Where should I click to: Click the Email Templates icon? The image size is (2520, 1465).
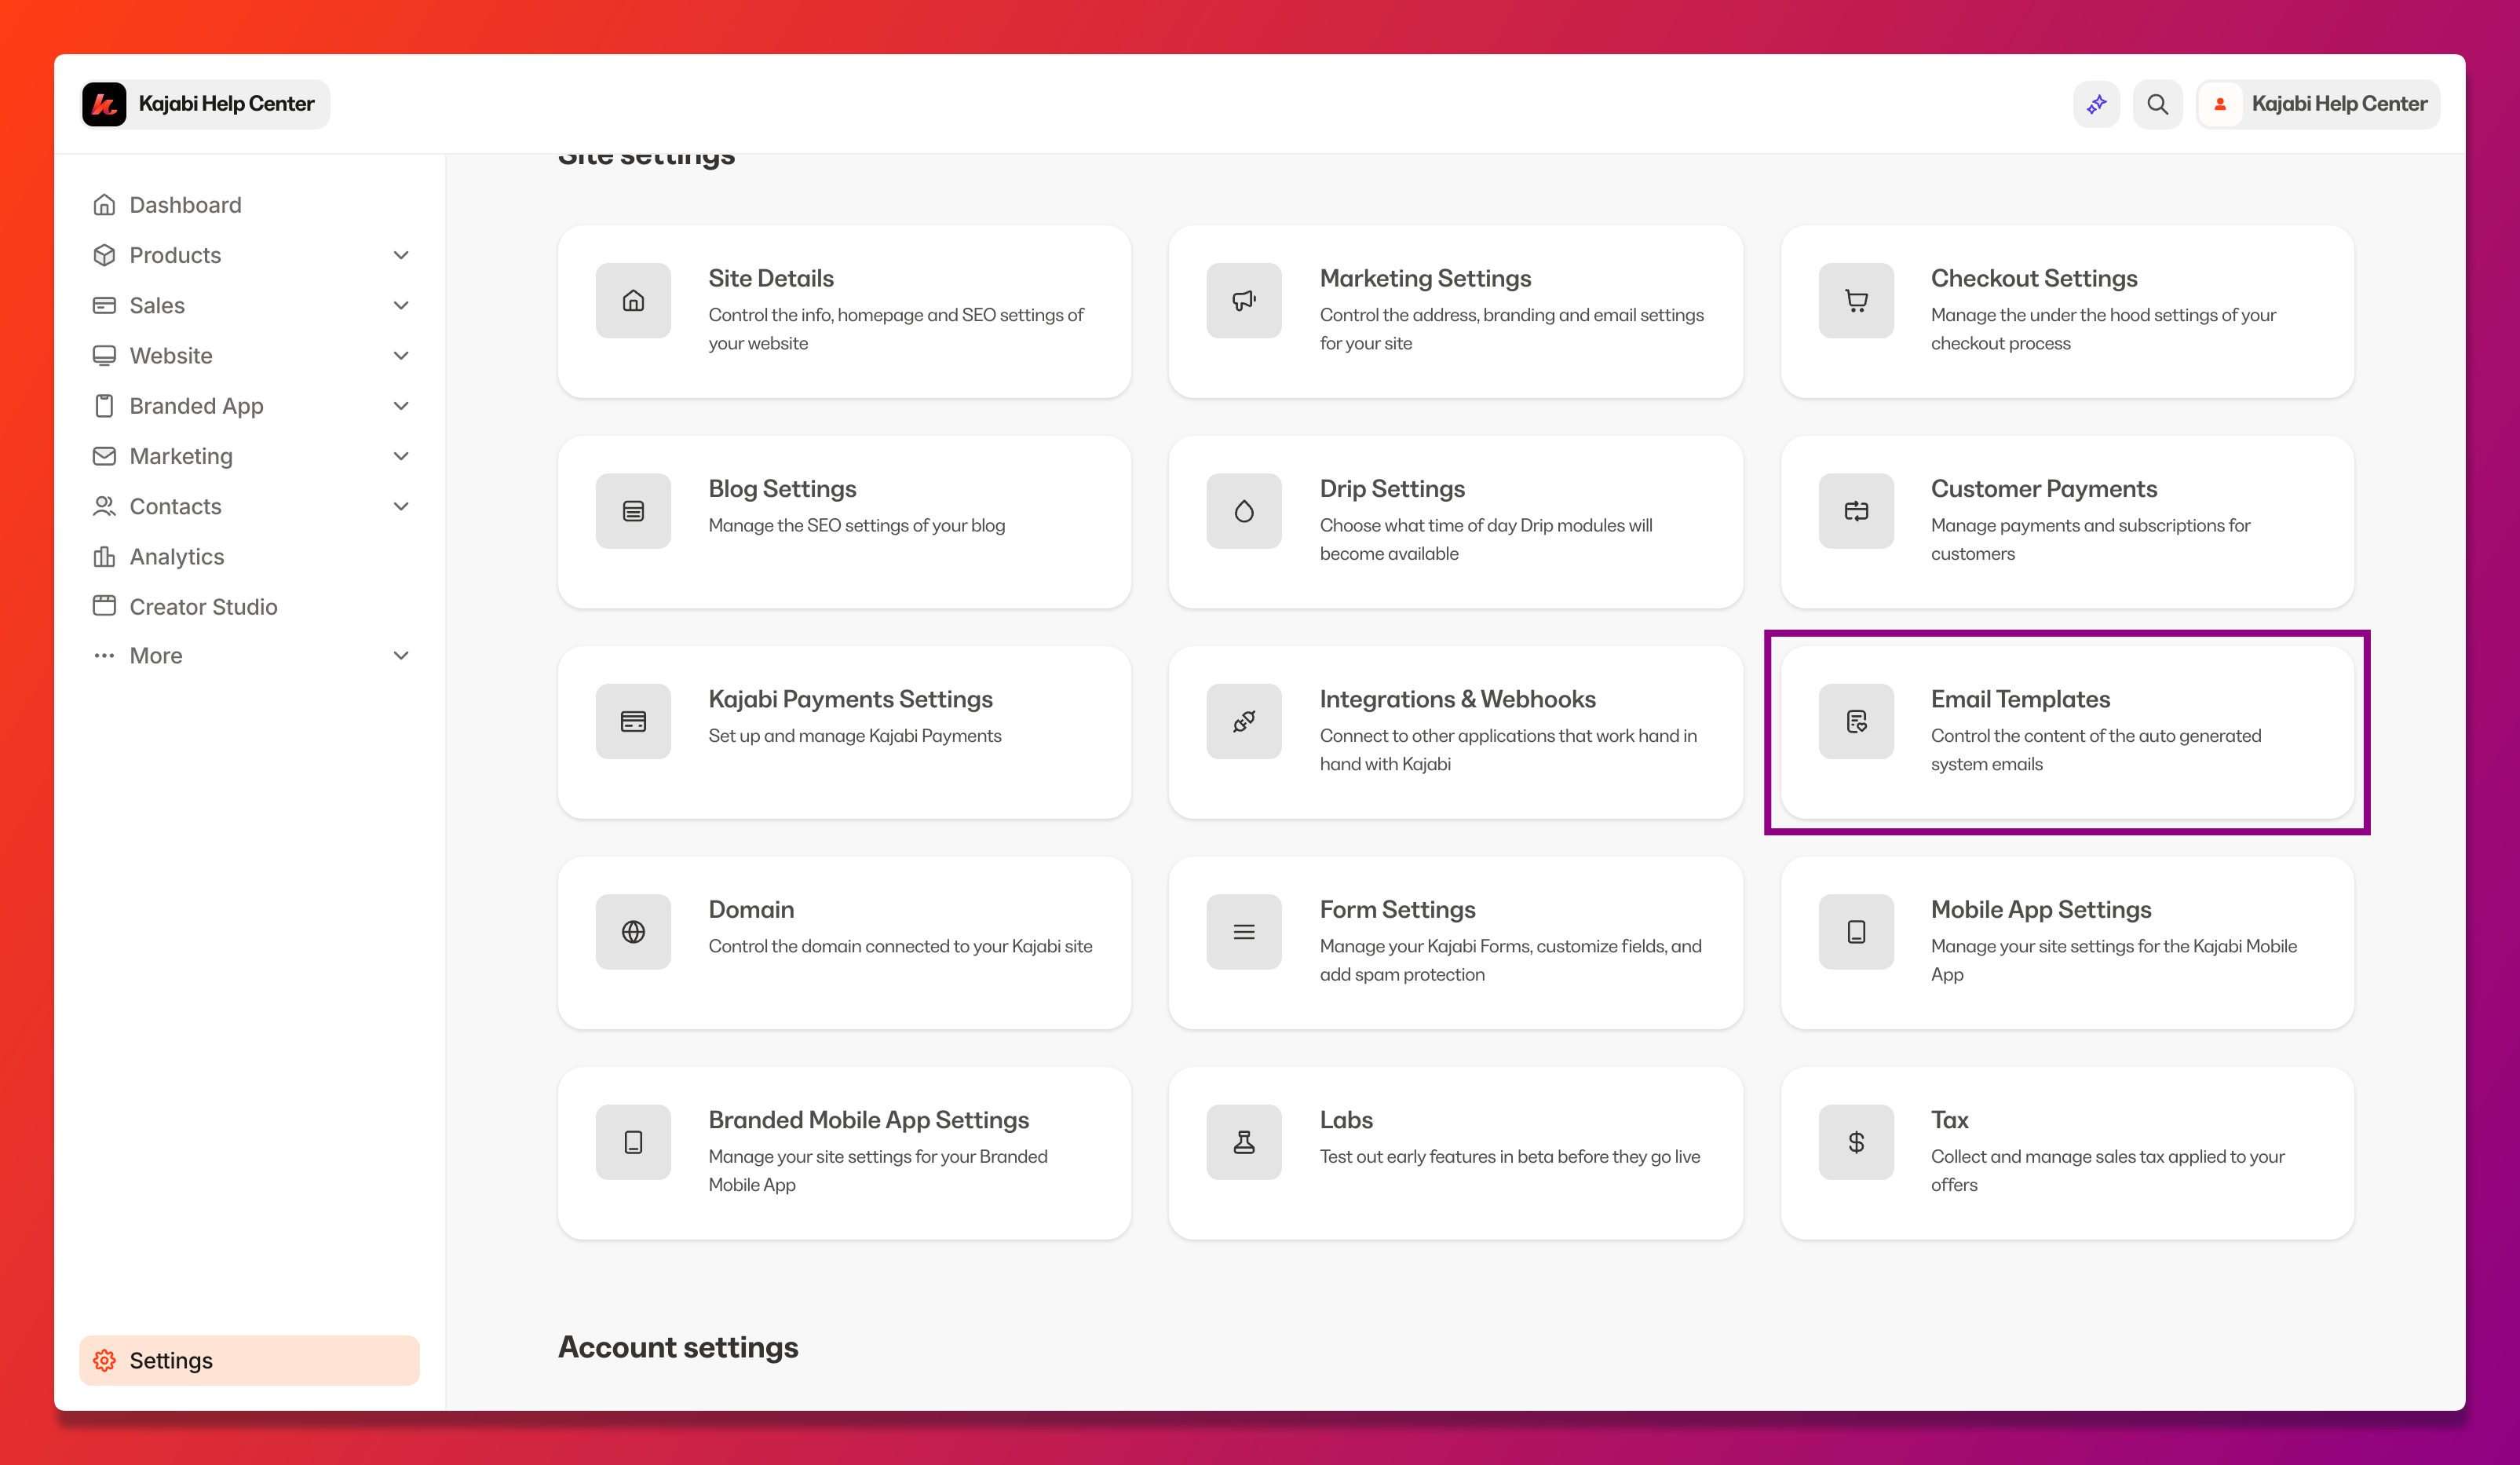click(x=1856, y=721)
